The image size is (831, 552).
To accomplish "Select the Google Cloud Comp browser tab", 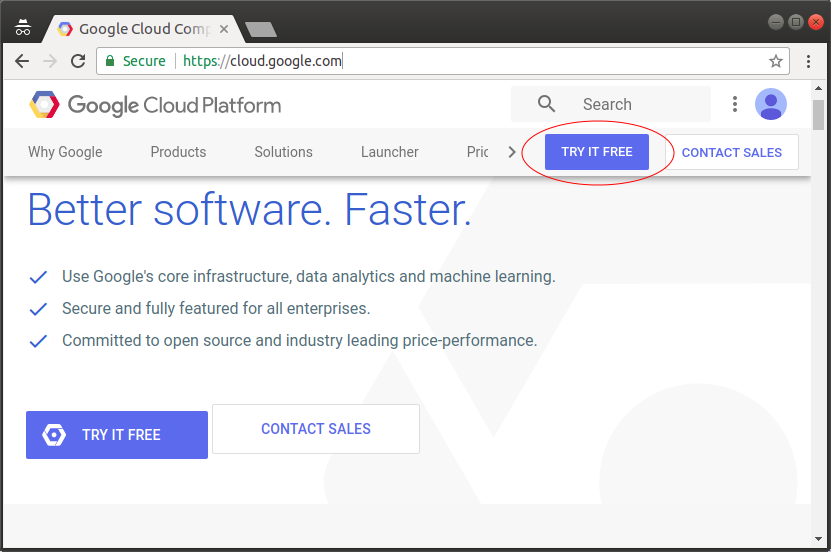I will tap(143, 29).
